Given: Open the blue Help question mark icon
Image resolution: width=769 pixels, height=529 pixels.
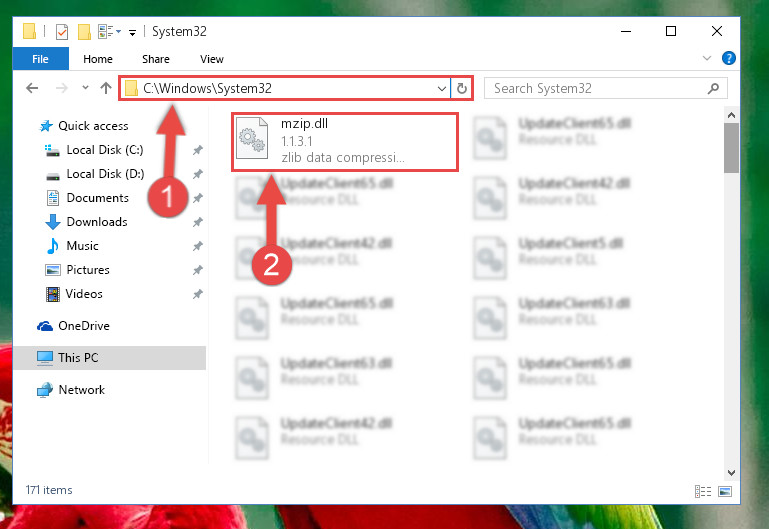Looking at the screenshot, I should 728,58.
